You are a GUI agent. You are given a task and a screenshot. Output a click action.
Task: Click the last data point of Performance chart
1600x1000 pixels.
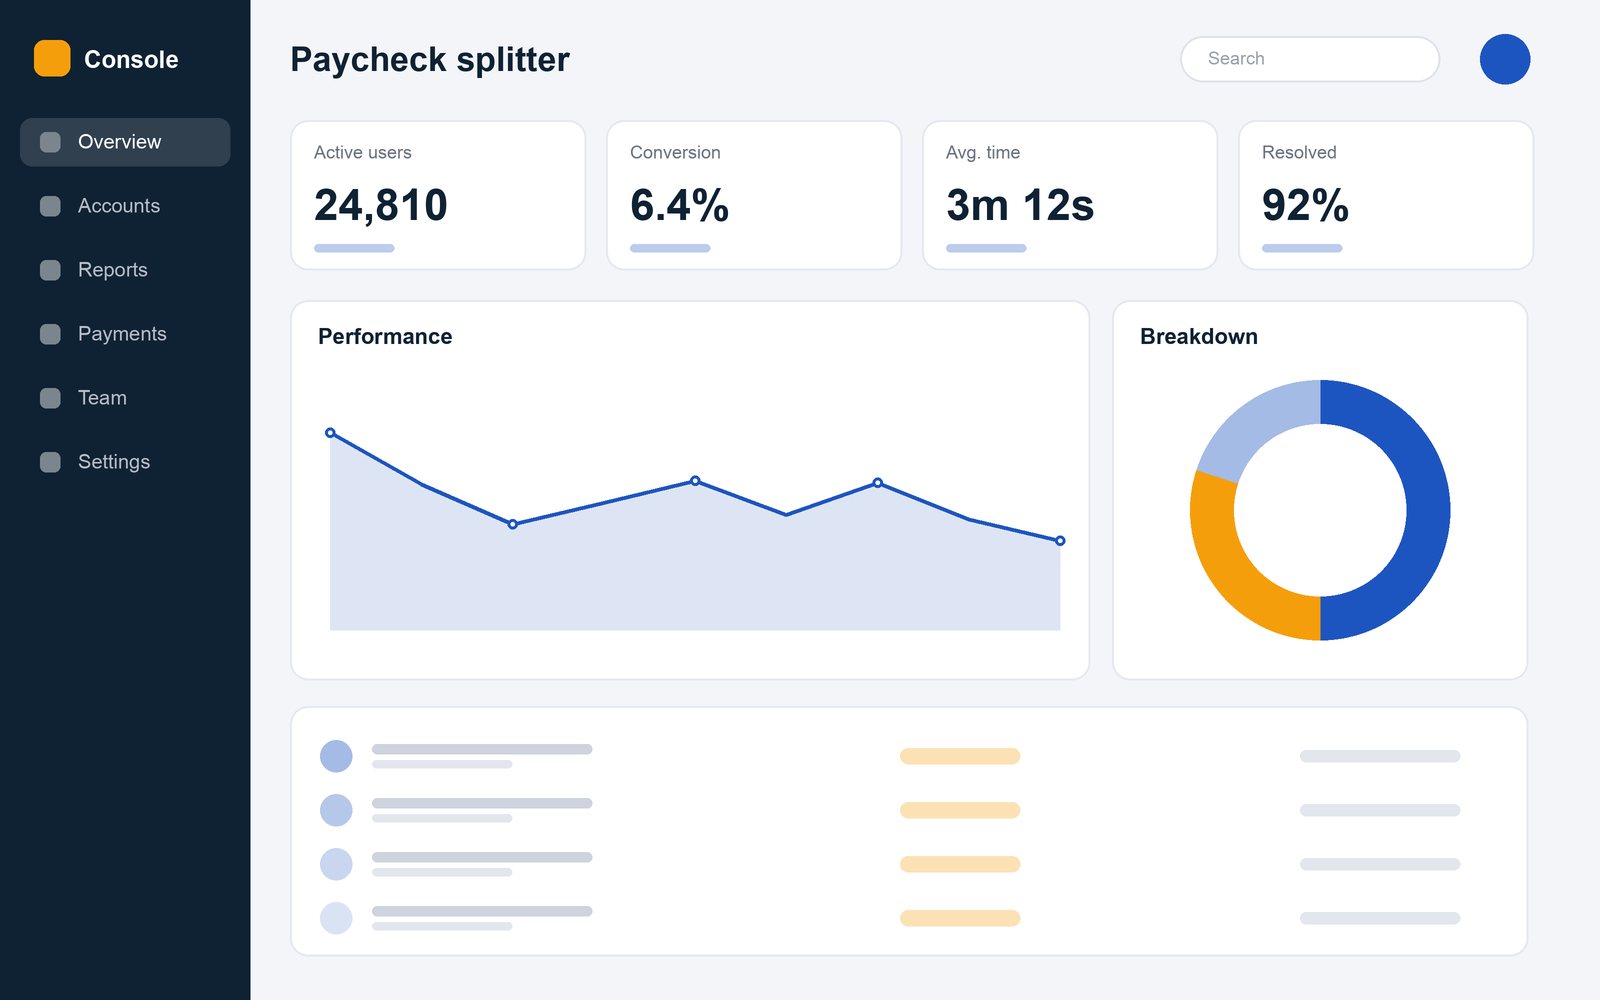[x=1060, y=541]
